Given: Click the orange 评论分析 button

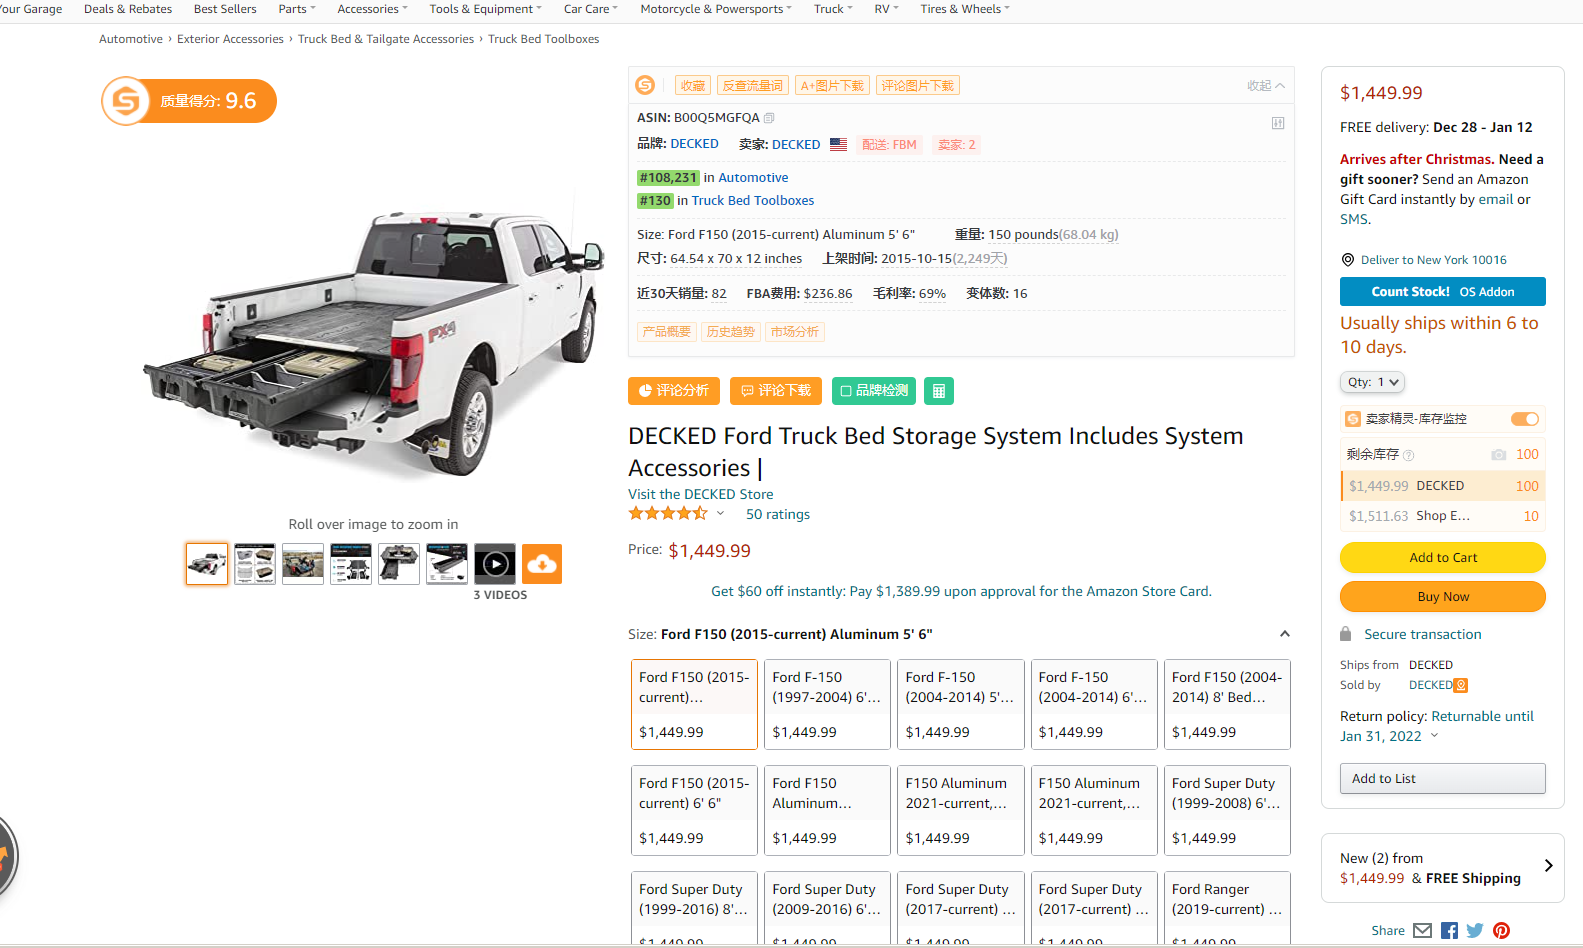Looking at the screenshot, I should point(674,391).
